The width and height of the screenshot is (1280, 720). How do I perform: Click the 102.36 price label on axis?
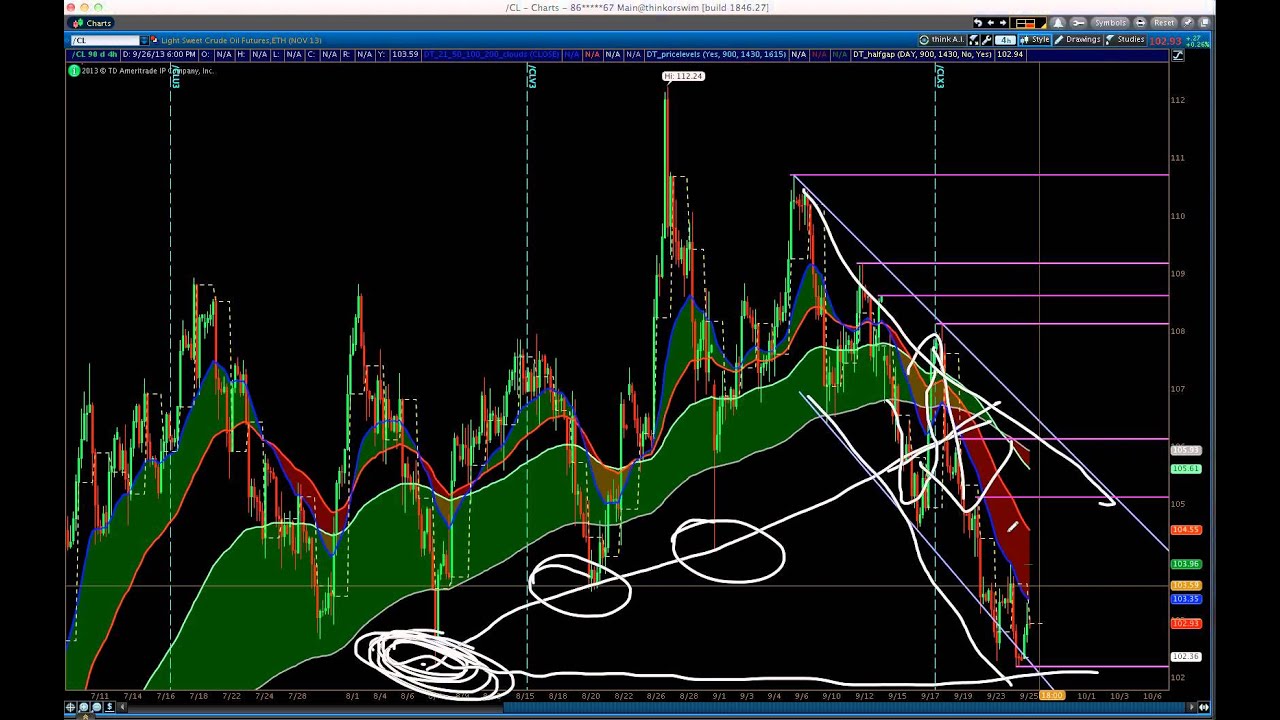coord(1186,657)
